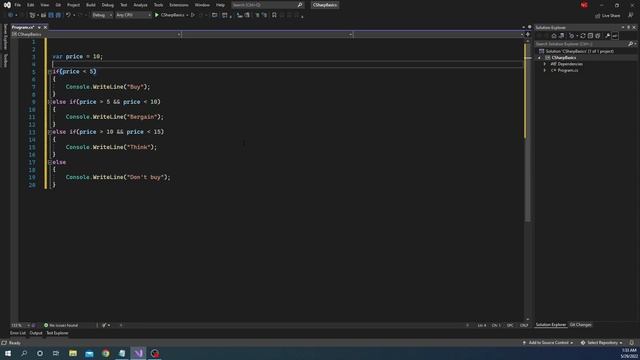640x360 pixels.
Task: Open the Build menu
Action: pos(91,5)
